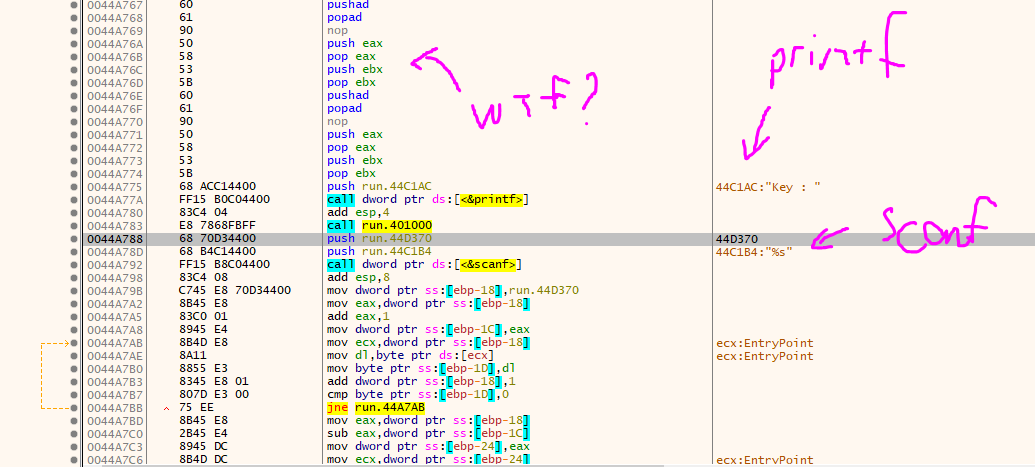Screen dimensions: 1035x467
Task: Click ecx:EntryPoint comment at row 0044A7AB
Action: click(764, 342)
